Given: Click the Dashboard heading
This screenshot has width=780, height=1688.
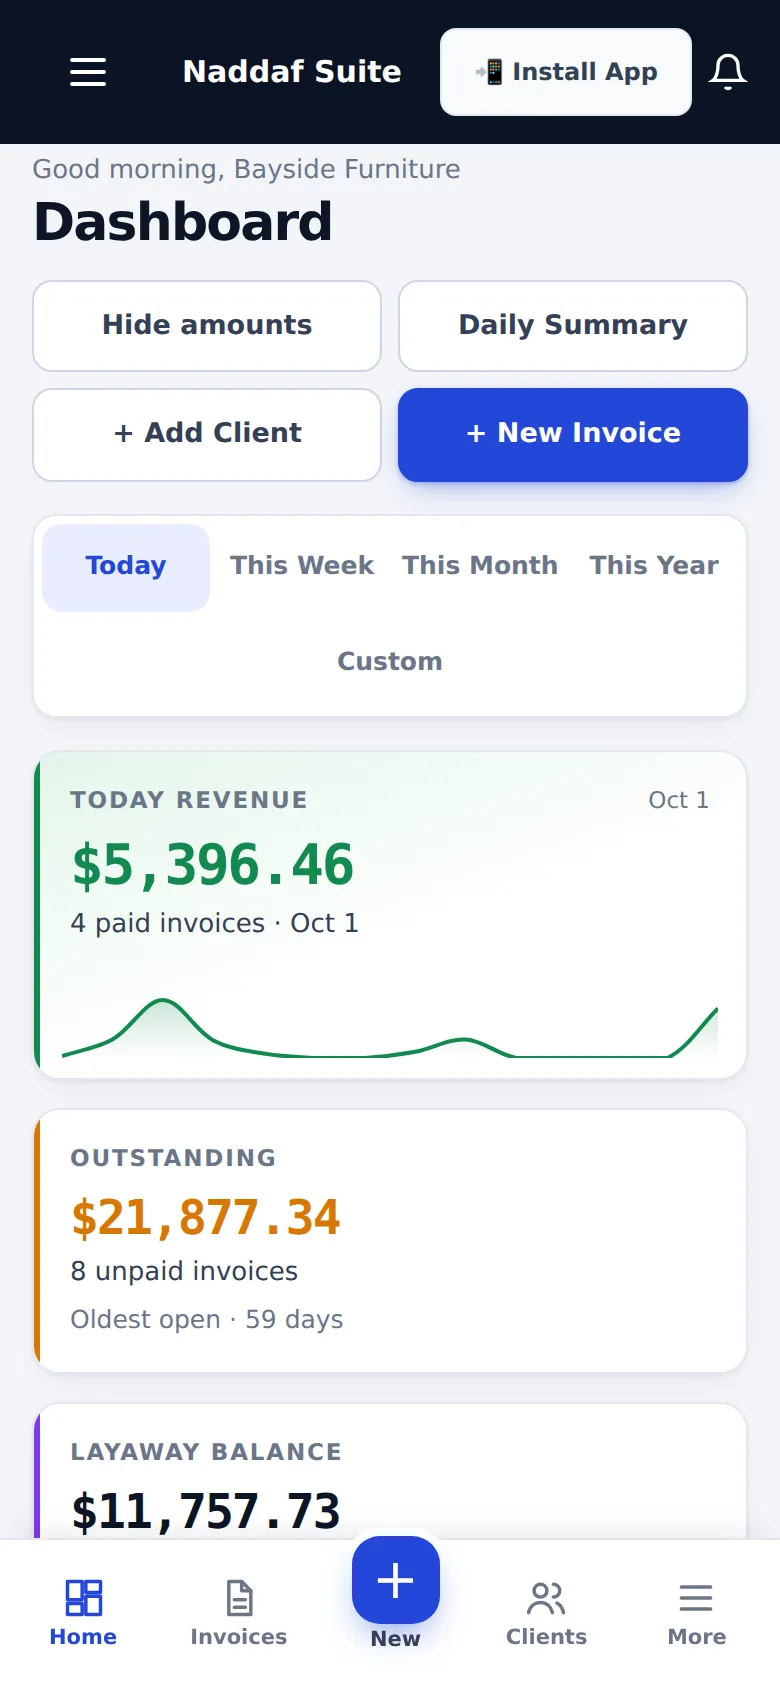Looking at the screenshot, I should pyautogui.click(x=183, y=222).
